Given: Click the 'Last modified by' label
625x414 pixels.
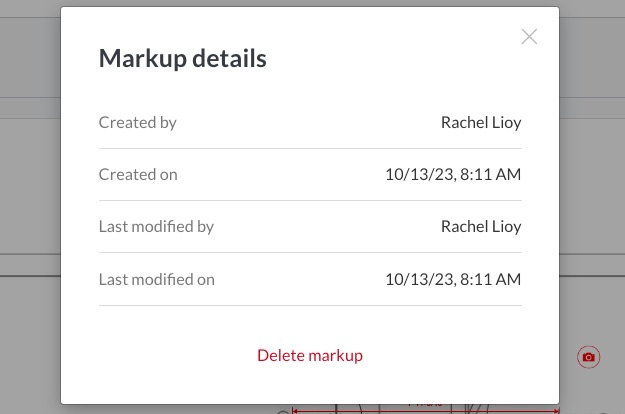Looking at the screenshot, I should tap(156, 226).
